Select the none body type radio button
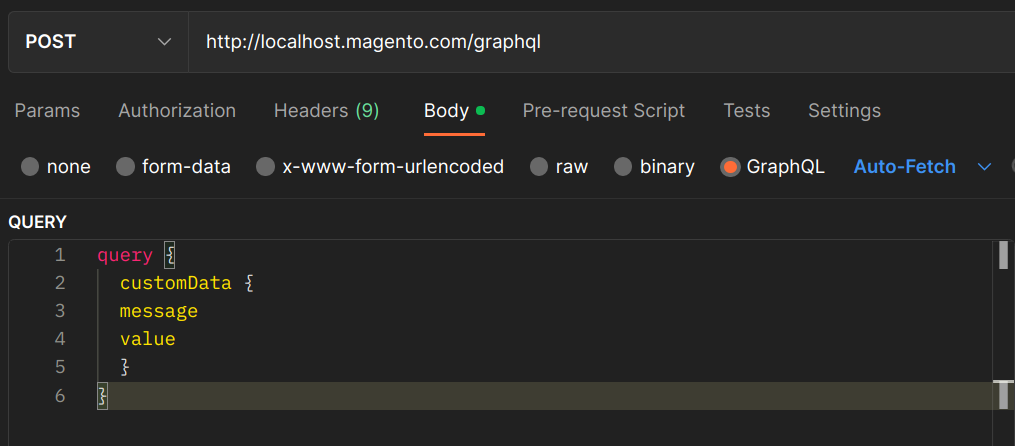 30,167
